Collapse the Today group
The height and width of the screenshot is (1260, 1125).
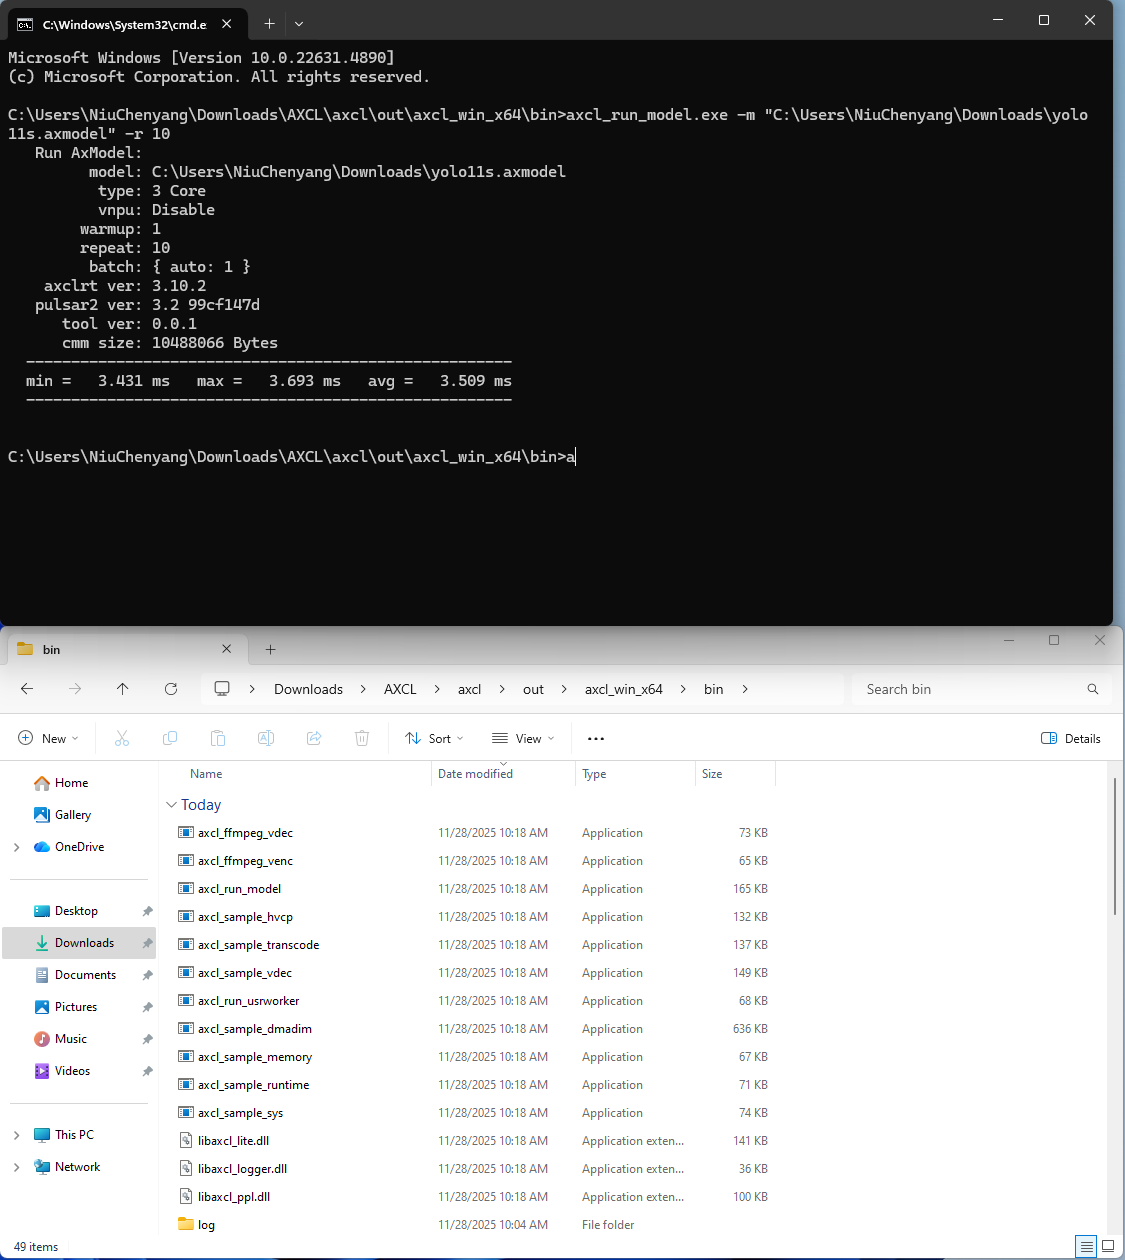tap(172, 805)
